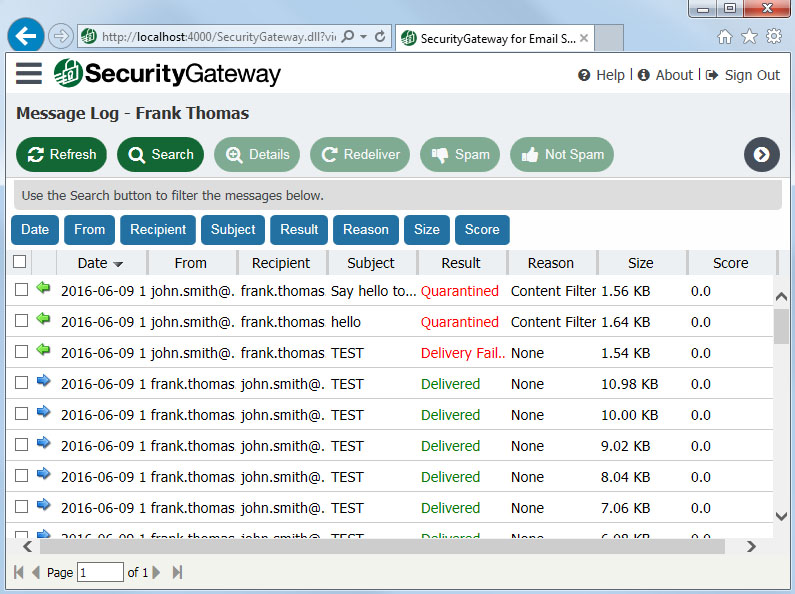This screenshot has height=594, width=795.
Task: Click the Size column header
Action: pos(641,263)
